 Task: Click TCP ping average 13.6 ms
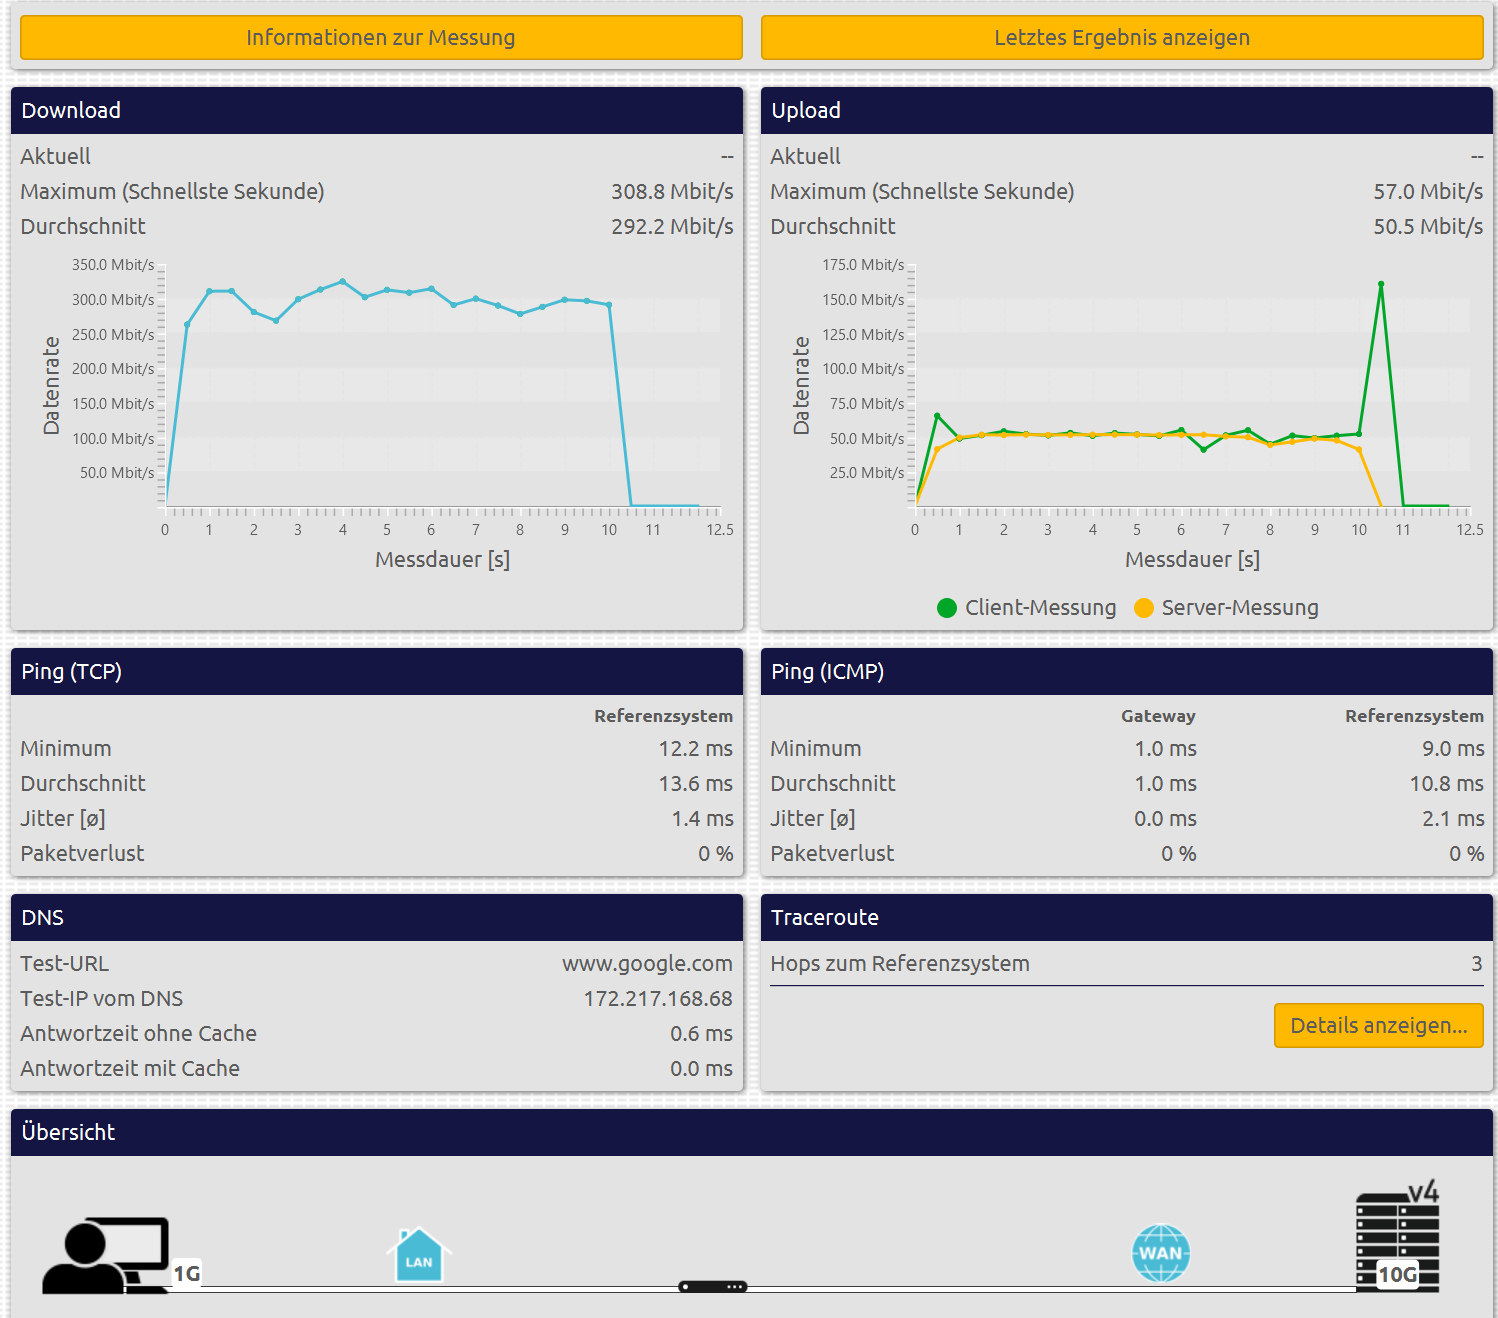(x=695, y=784)
